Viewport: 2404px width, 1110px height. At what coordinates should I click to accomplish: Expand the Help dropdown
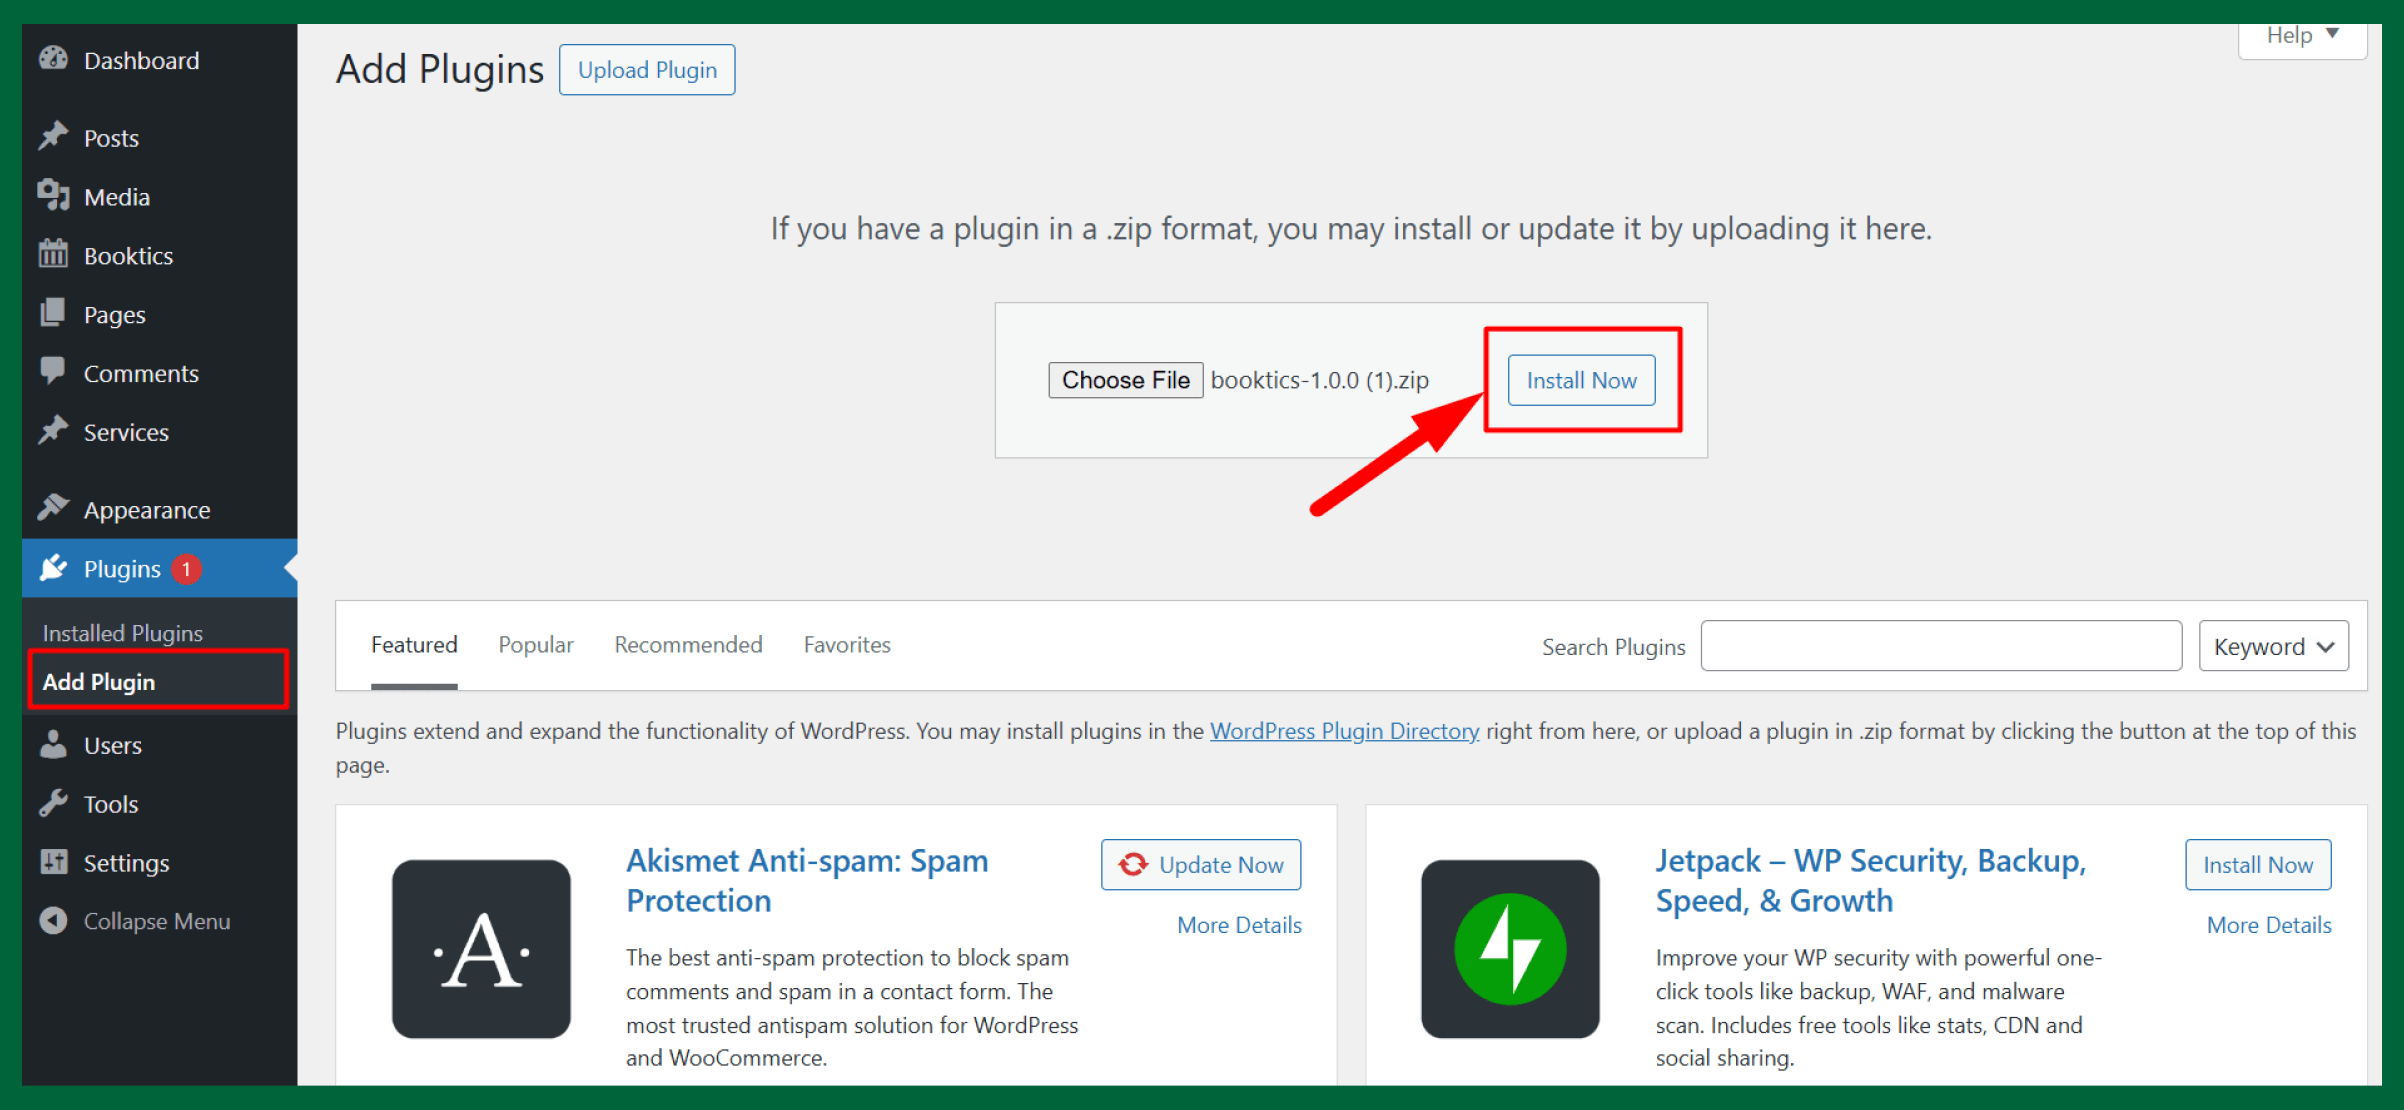coord(2302,37)
